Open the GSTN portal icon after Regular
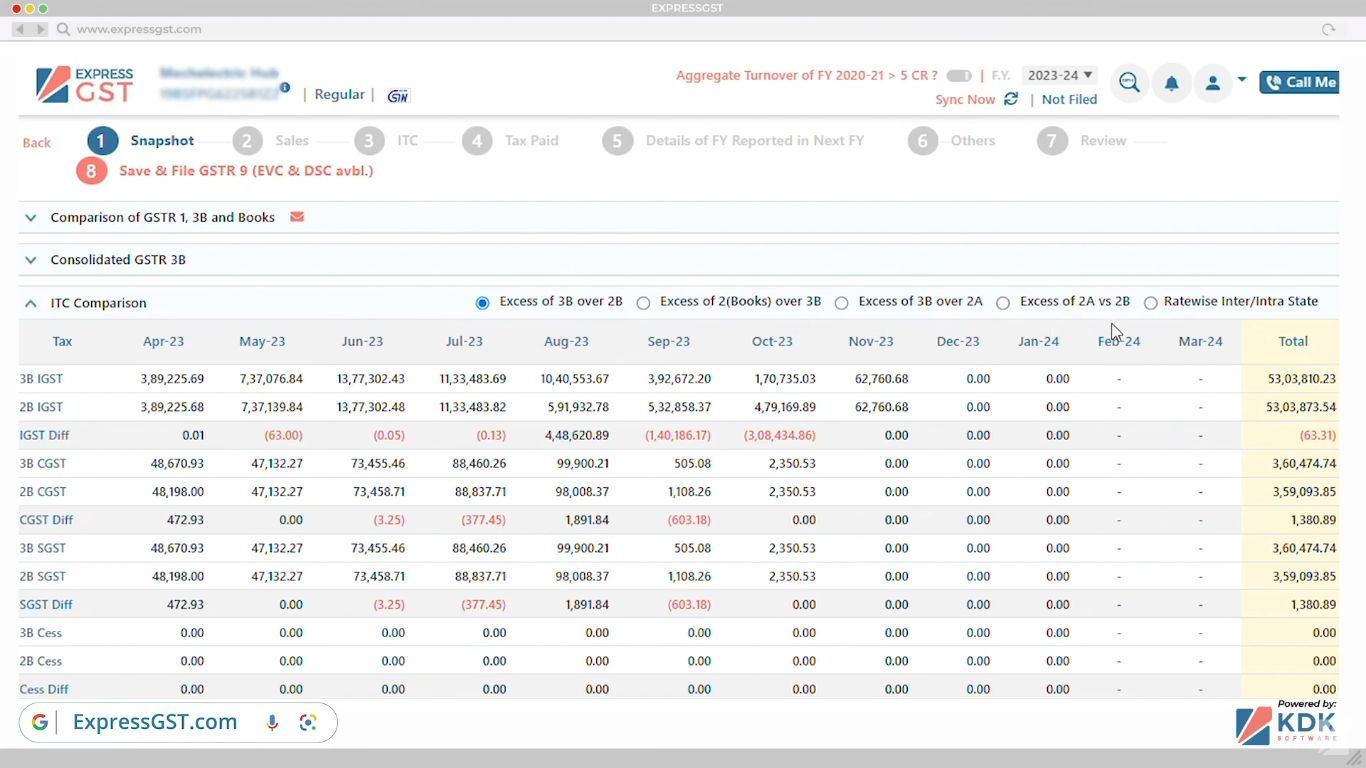This screenshot has height=768, width=1366. (x=397, y=95)
